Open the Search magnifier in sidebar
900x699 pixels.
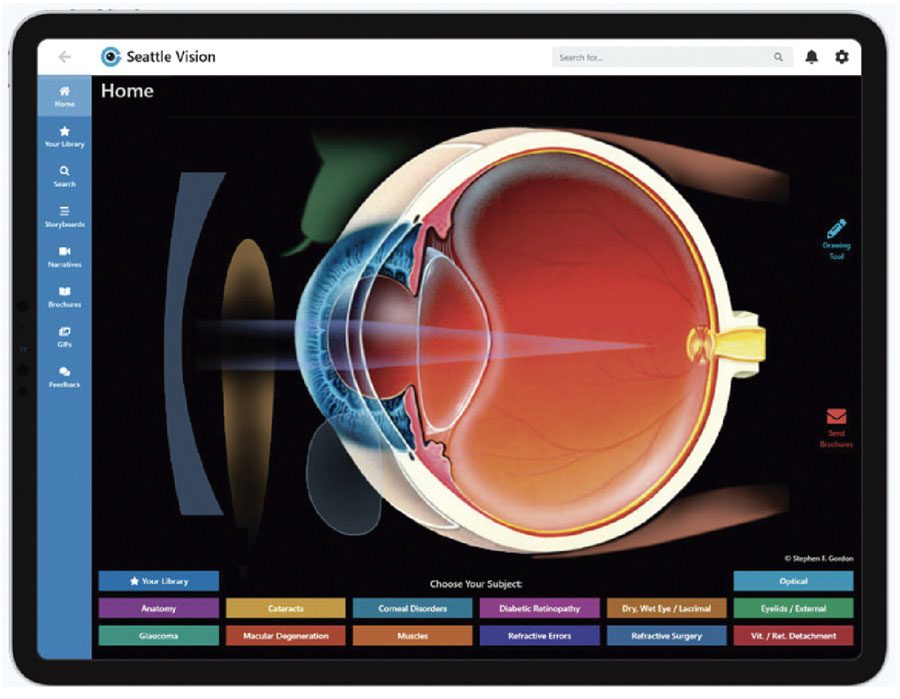pos(65,172)
